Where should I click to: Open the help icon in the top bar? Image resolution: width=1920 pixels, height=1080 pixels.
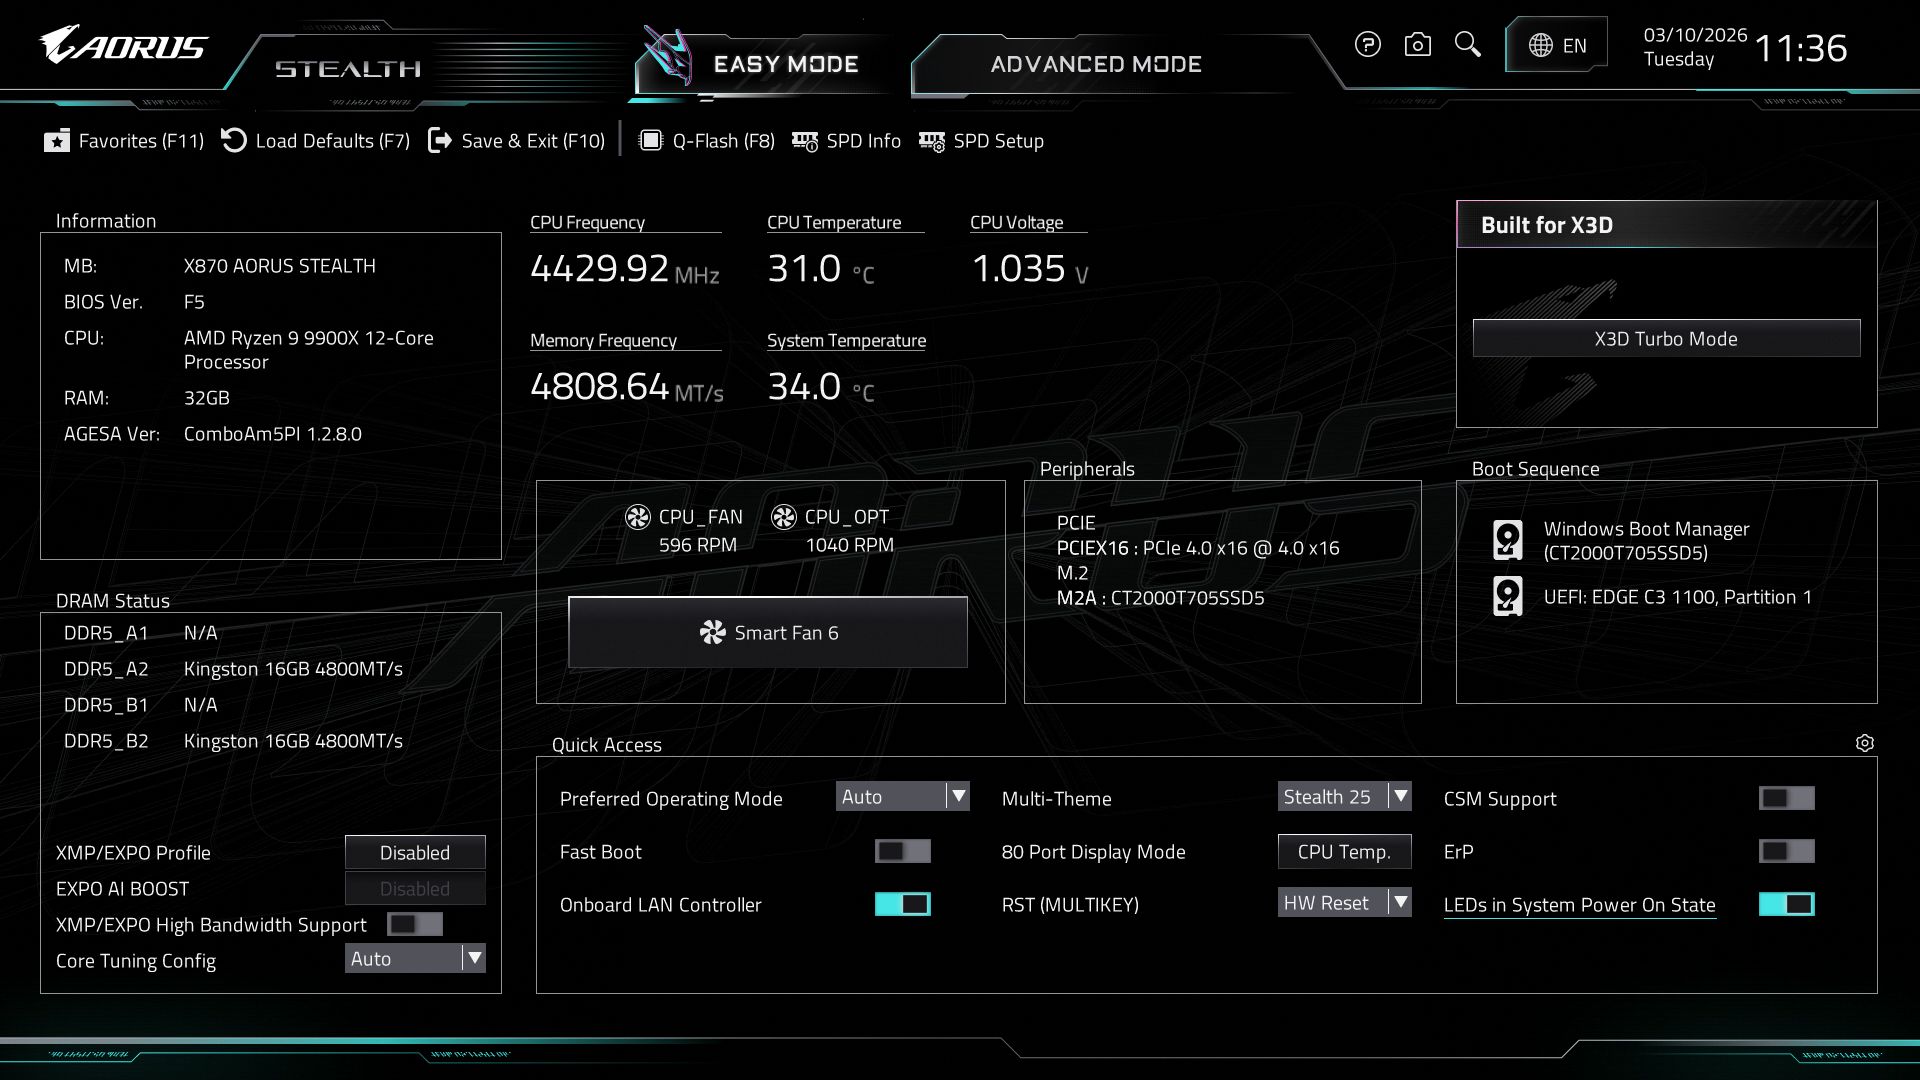coord(1367,45)
